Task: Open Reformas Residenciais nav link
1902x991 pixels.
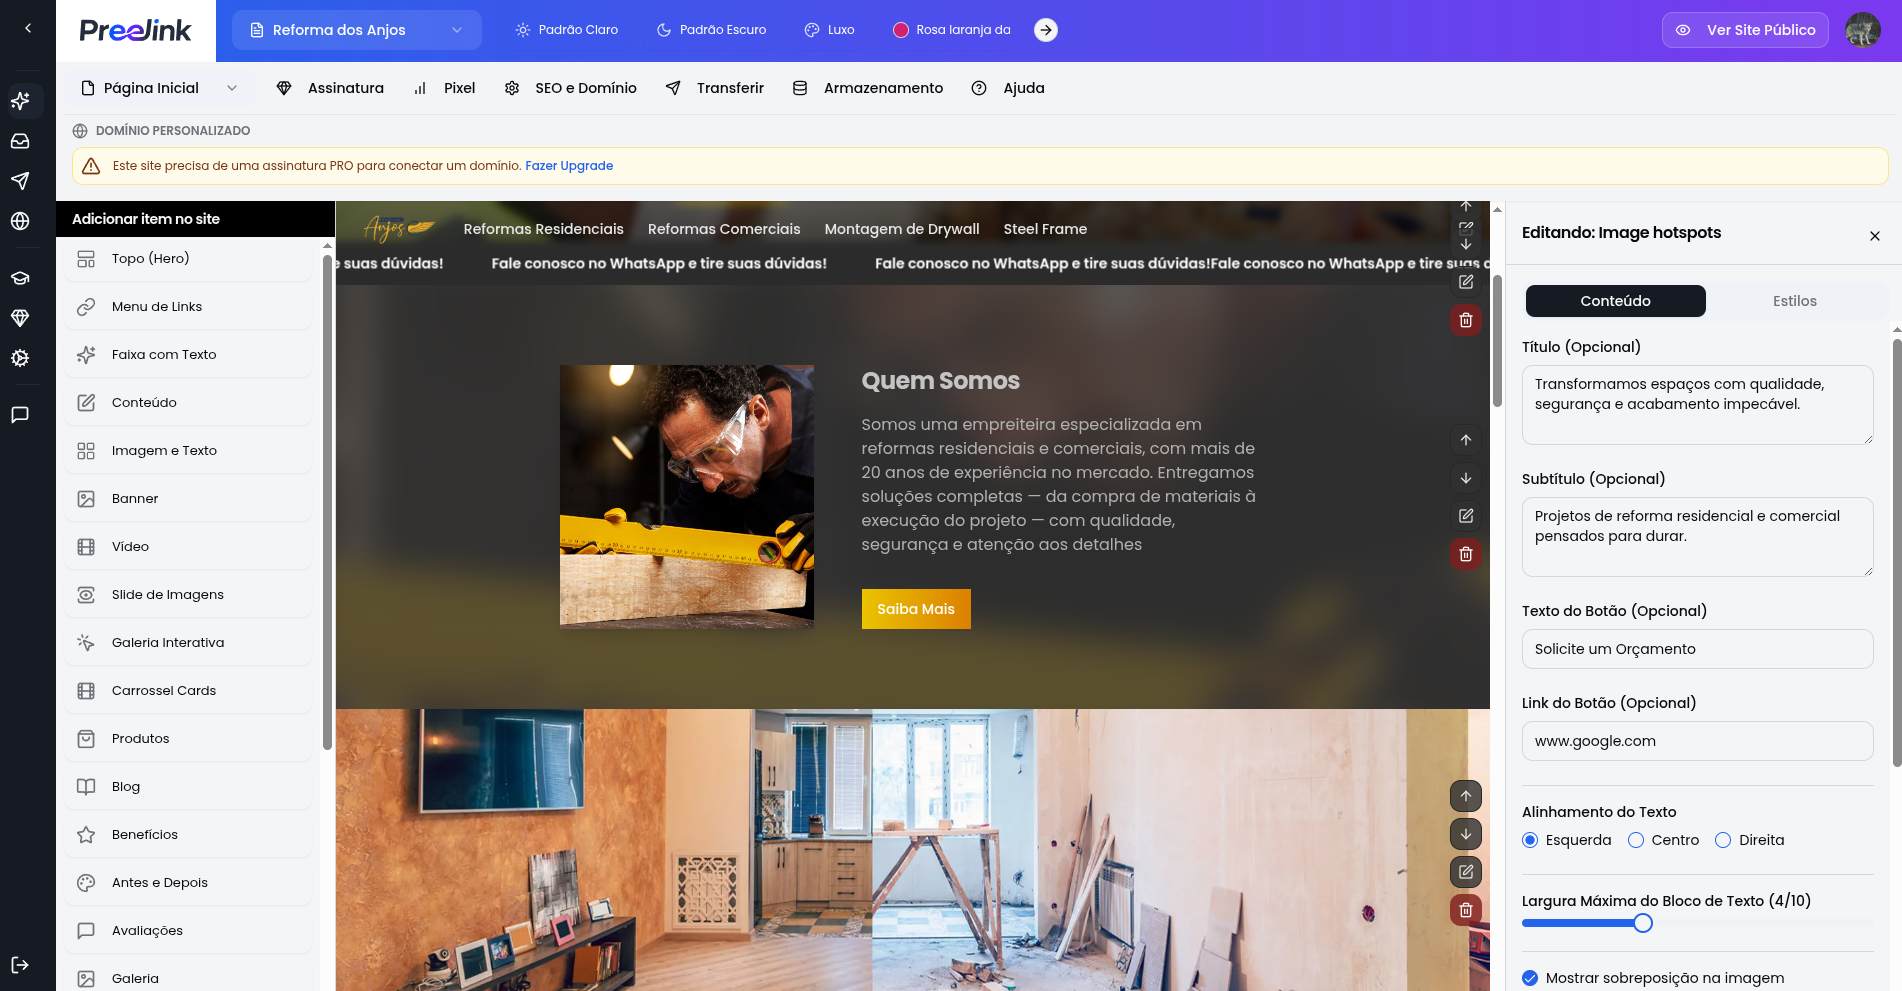Action: click(544, 229)
